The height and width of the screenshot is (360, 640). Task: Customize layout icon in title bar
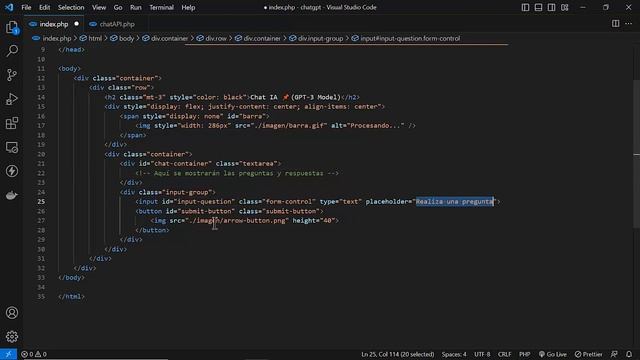564,7
